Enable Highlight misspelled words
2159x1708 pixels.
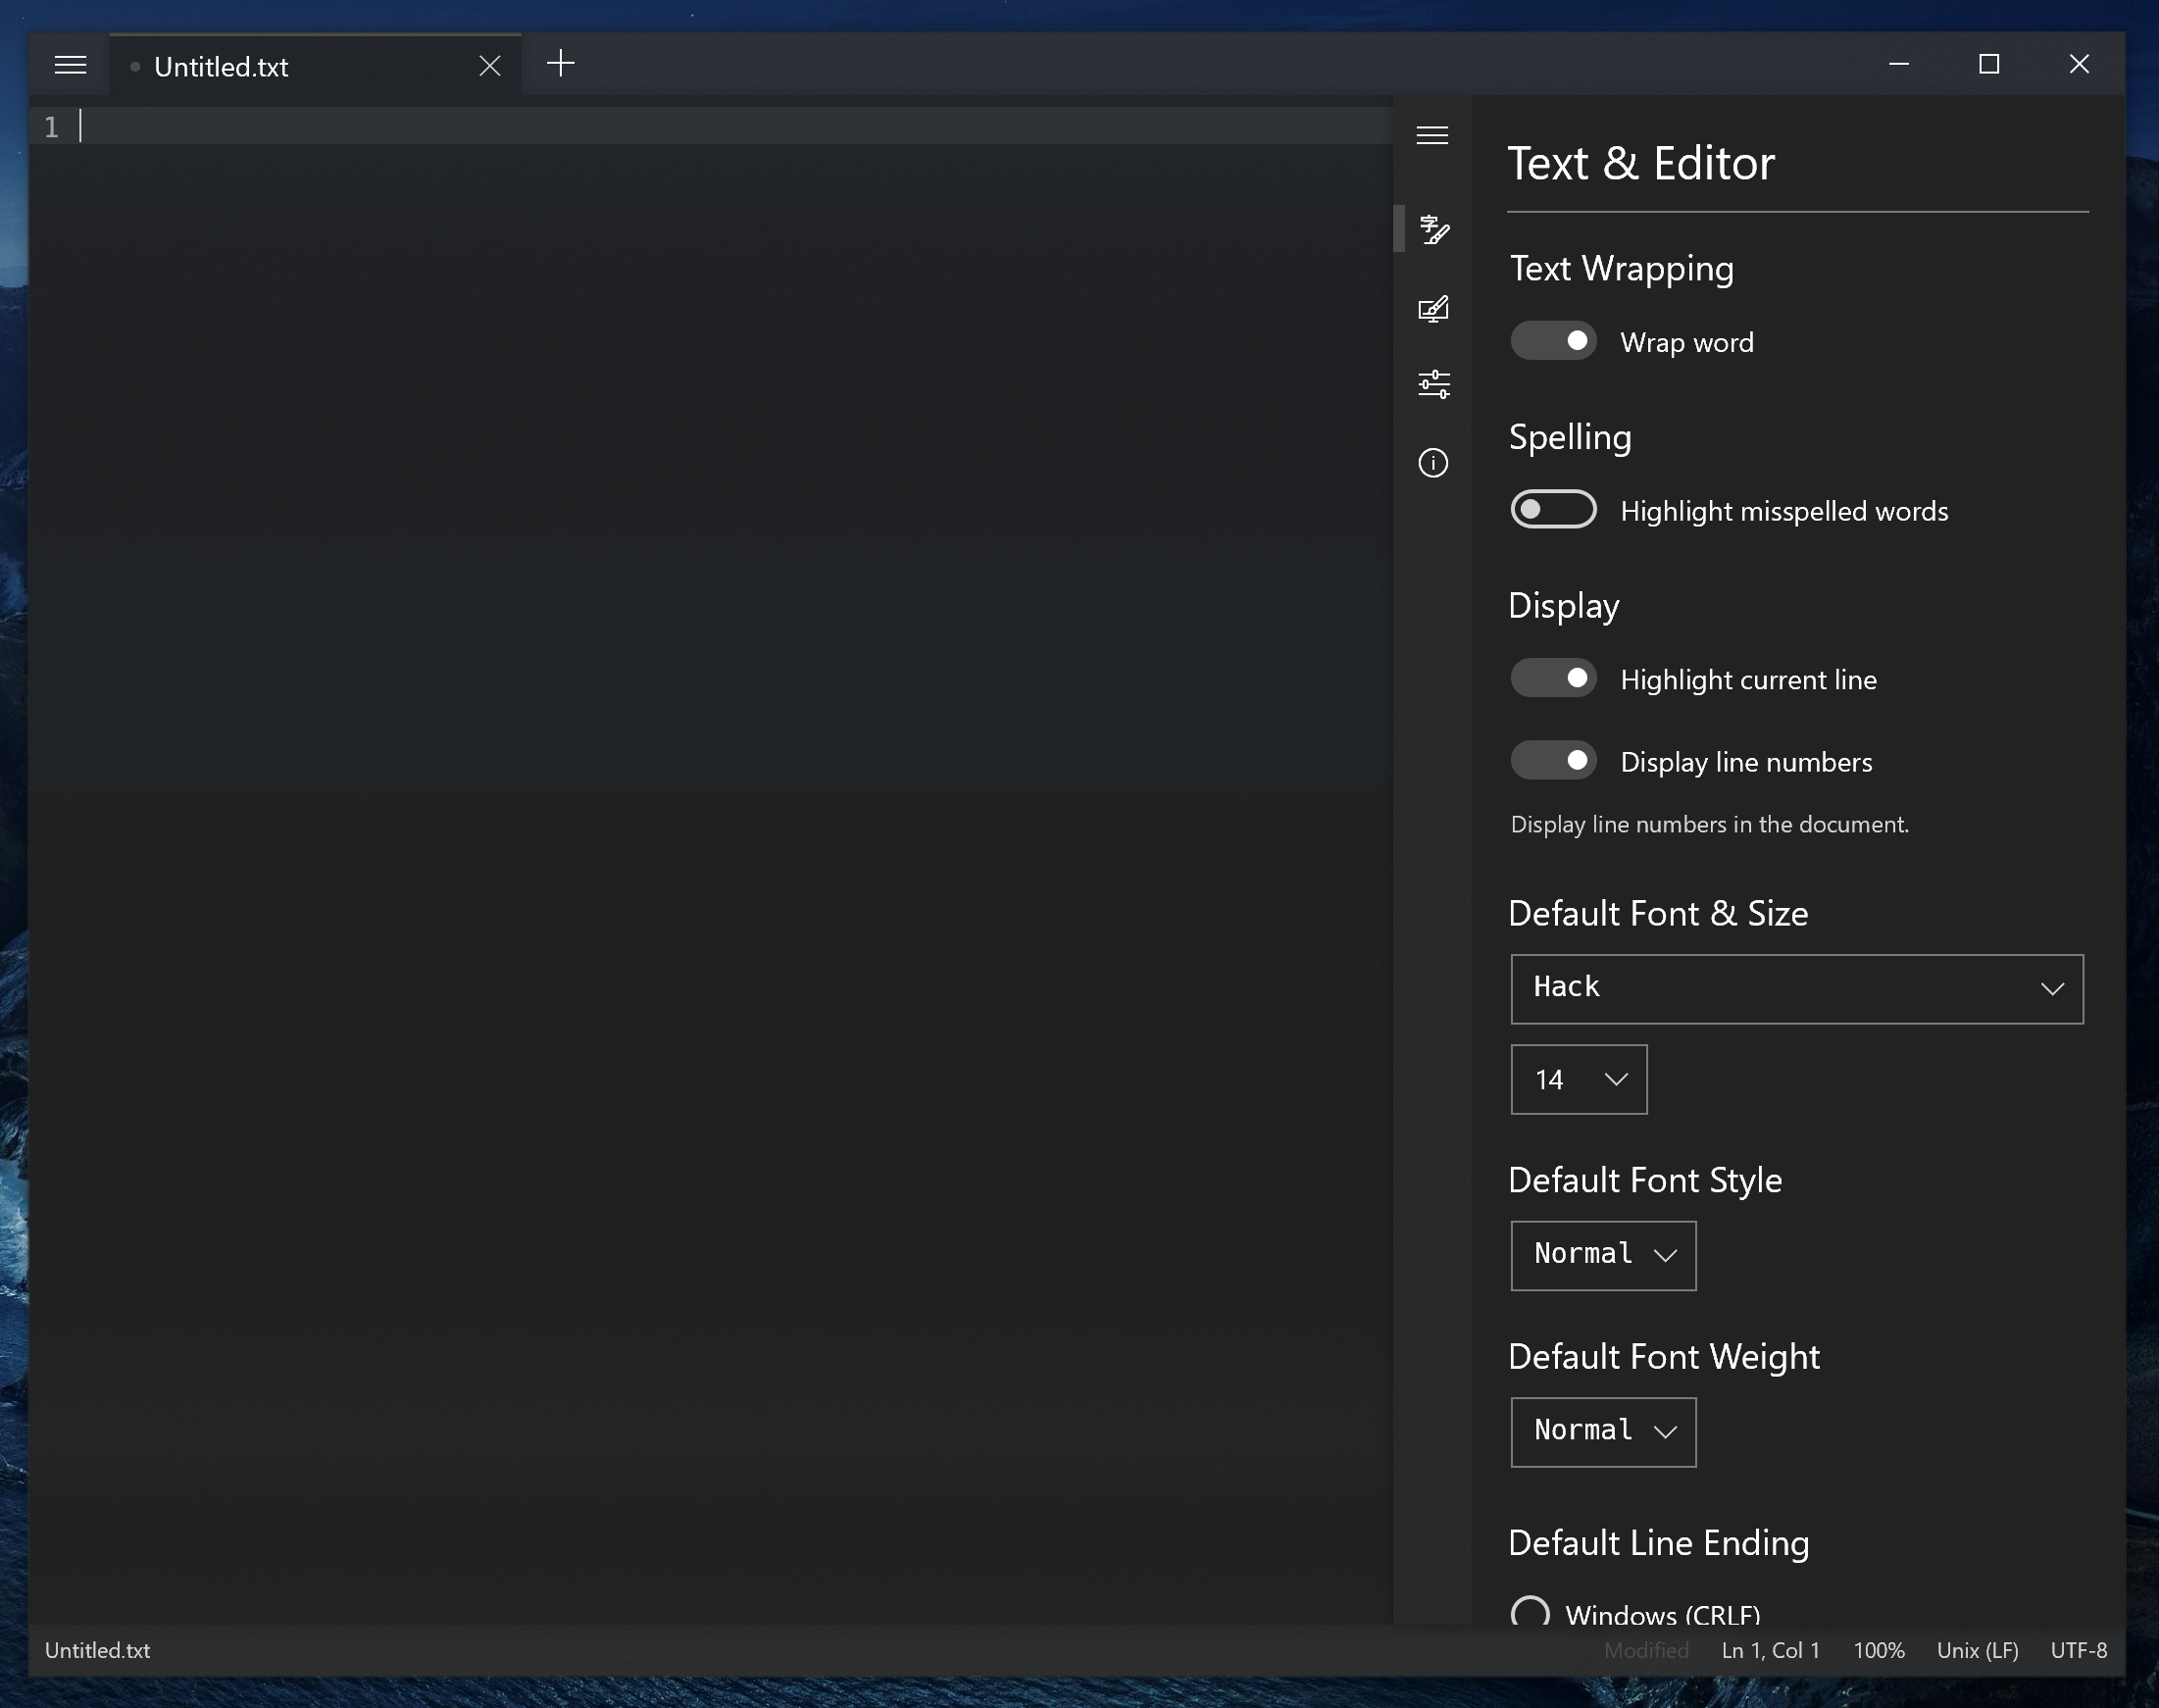point(1552,510)
